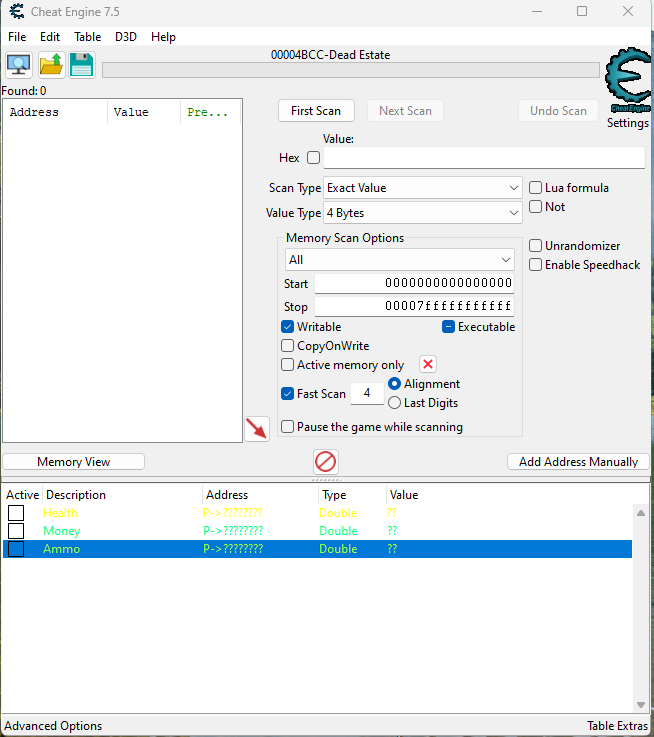Open the Help menu

point(163,37)
